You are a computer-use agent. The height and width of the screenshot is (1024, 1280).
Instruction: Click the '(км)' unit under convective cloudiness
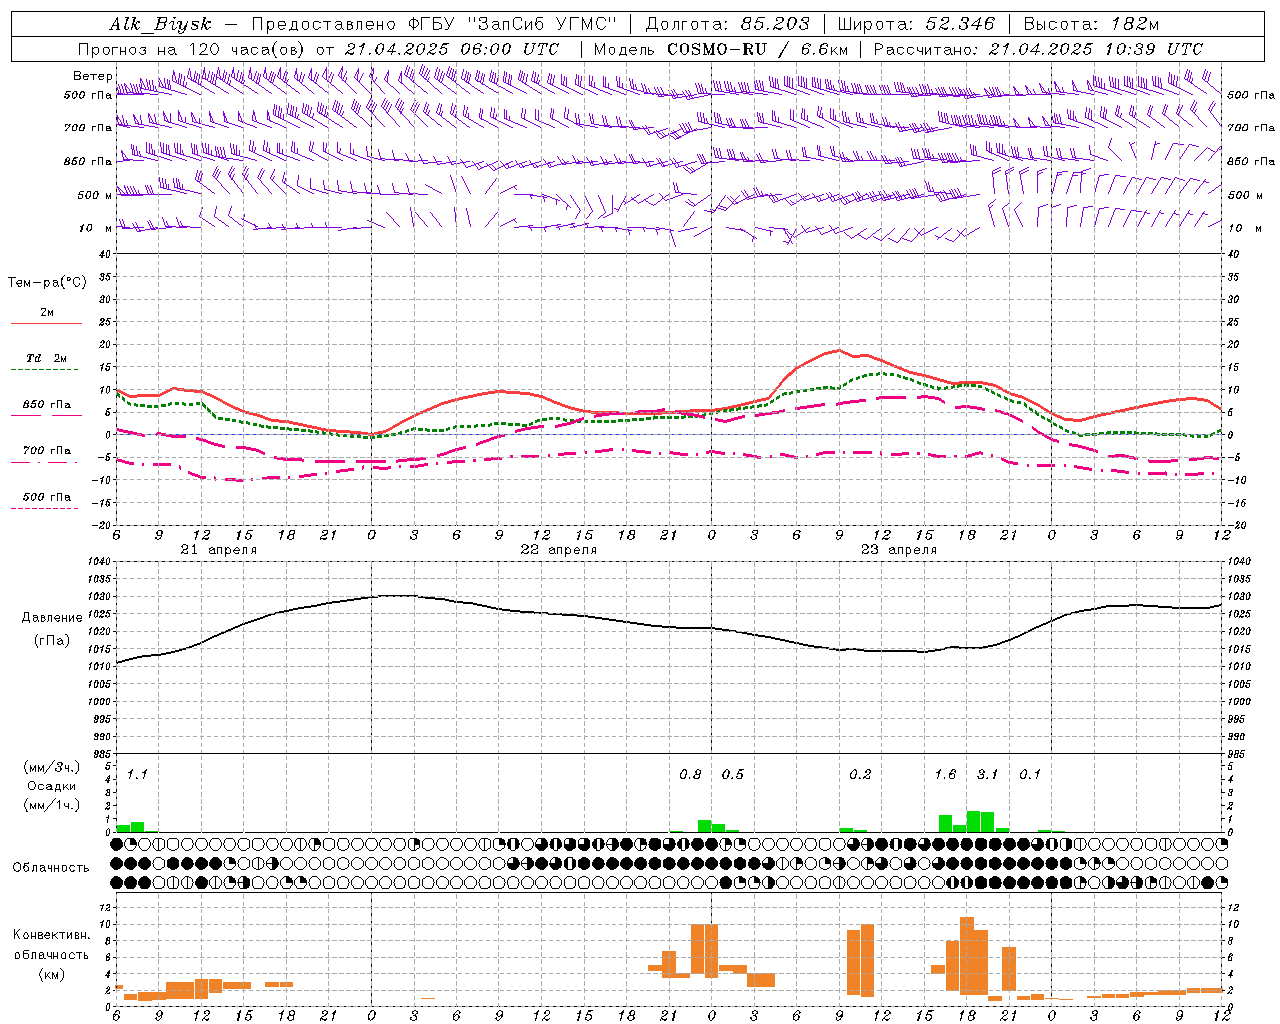coord(52,974)
